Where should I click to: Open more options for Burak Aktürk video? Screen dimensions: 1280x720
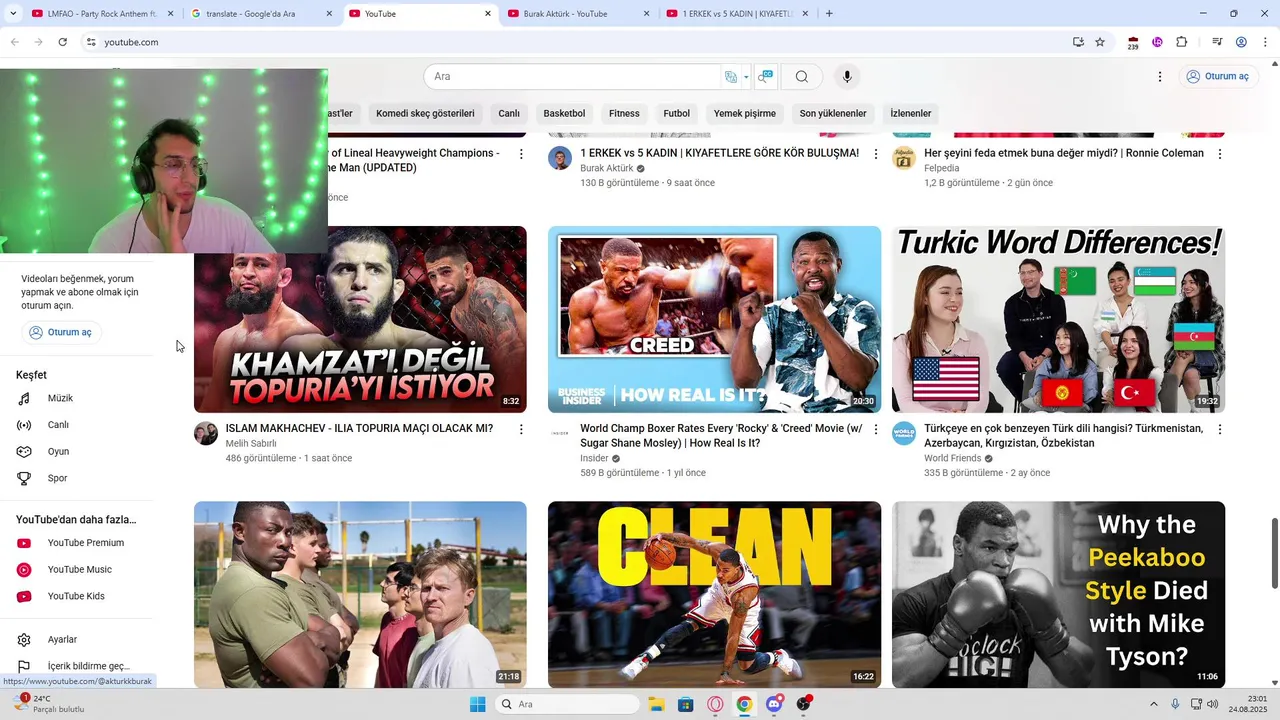point(876,154)
